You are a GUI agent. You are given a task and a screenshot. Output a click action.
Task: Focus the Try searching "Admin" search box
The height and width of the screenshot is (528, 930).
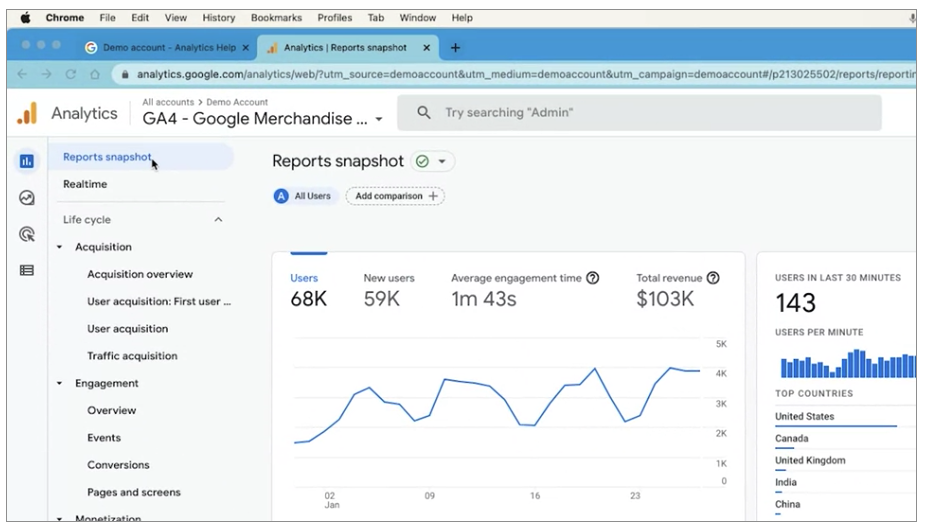tap(639, 113)
